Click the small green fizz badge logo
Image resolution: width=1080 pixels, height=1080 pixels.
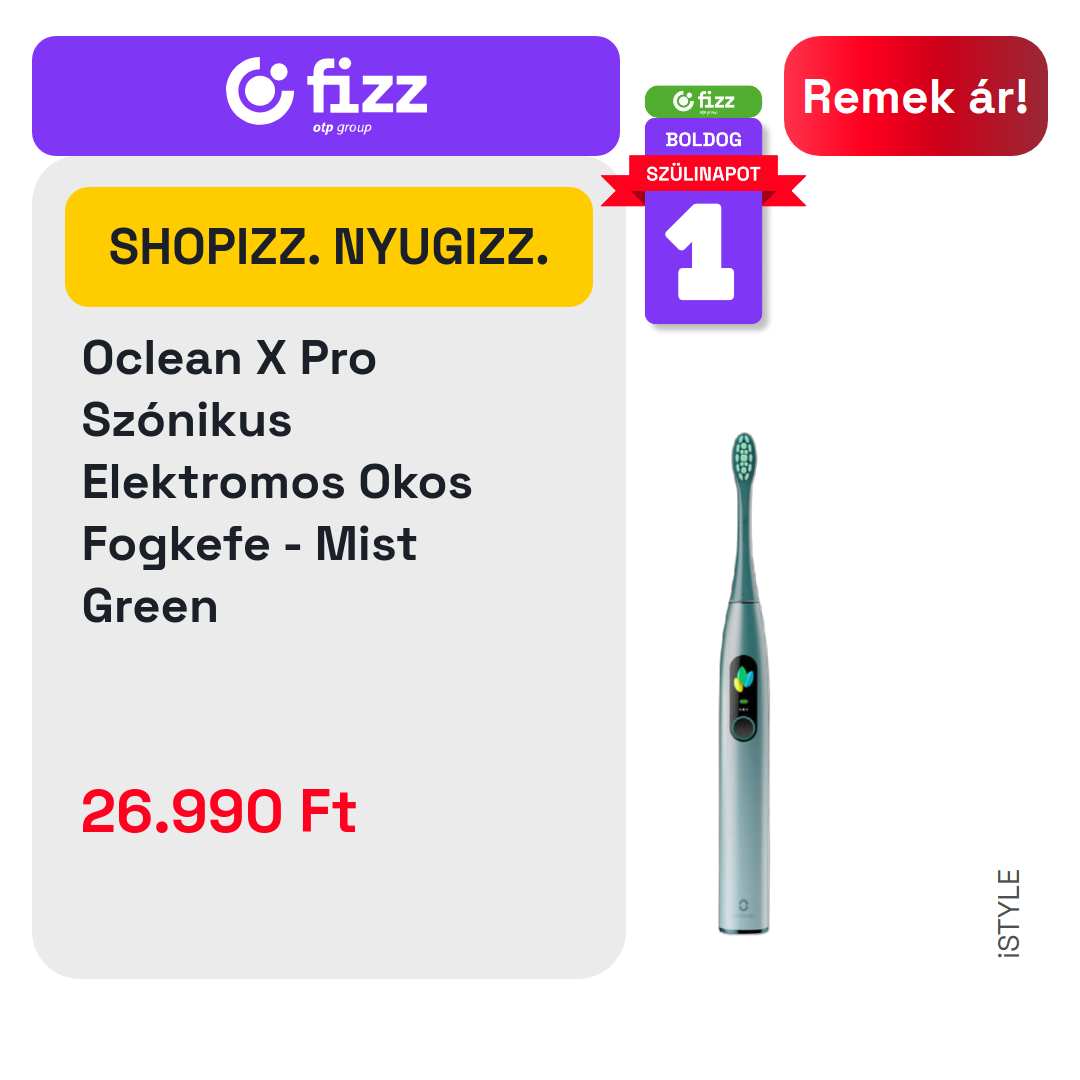703,102
